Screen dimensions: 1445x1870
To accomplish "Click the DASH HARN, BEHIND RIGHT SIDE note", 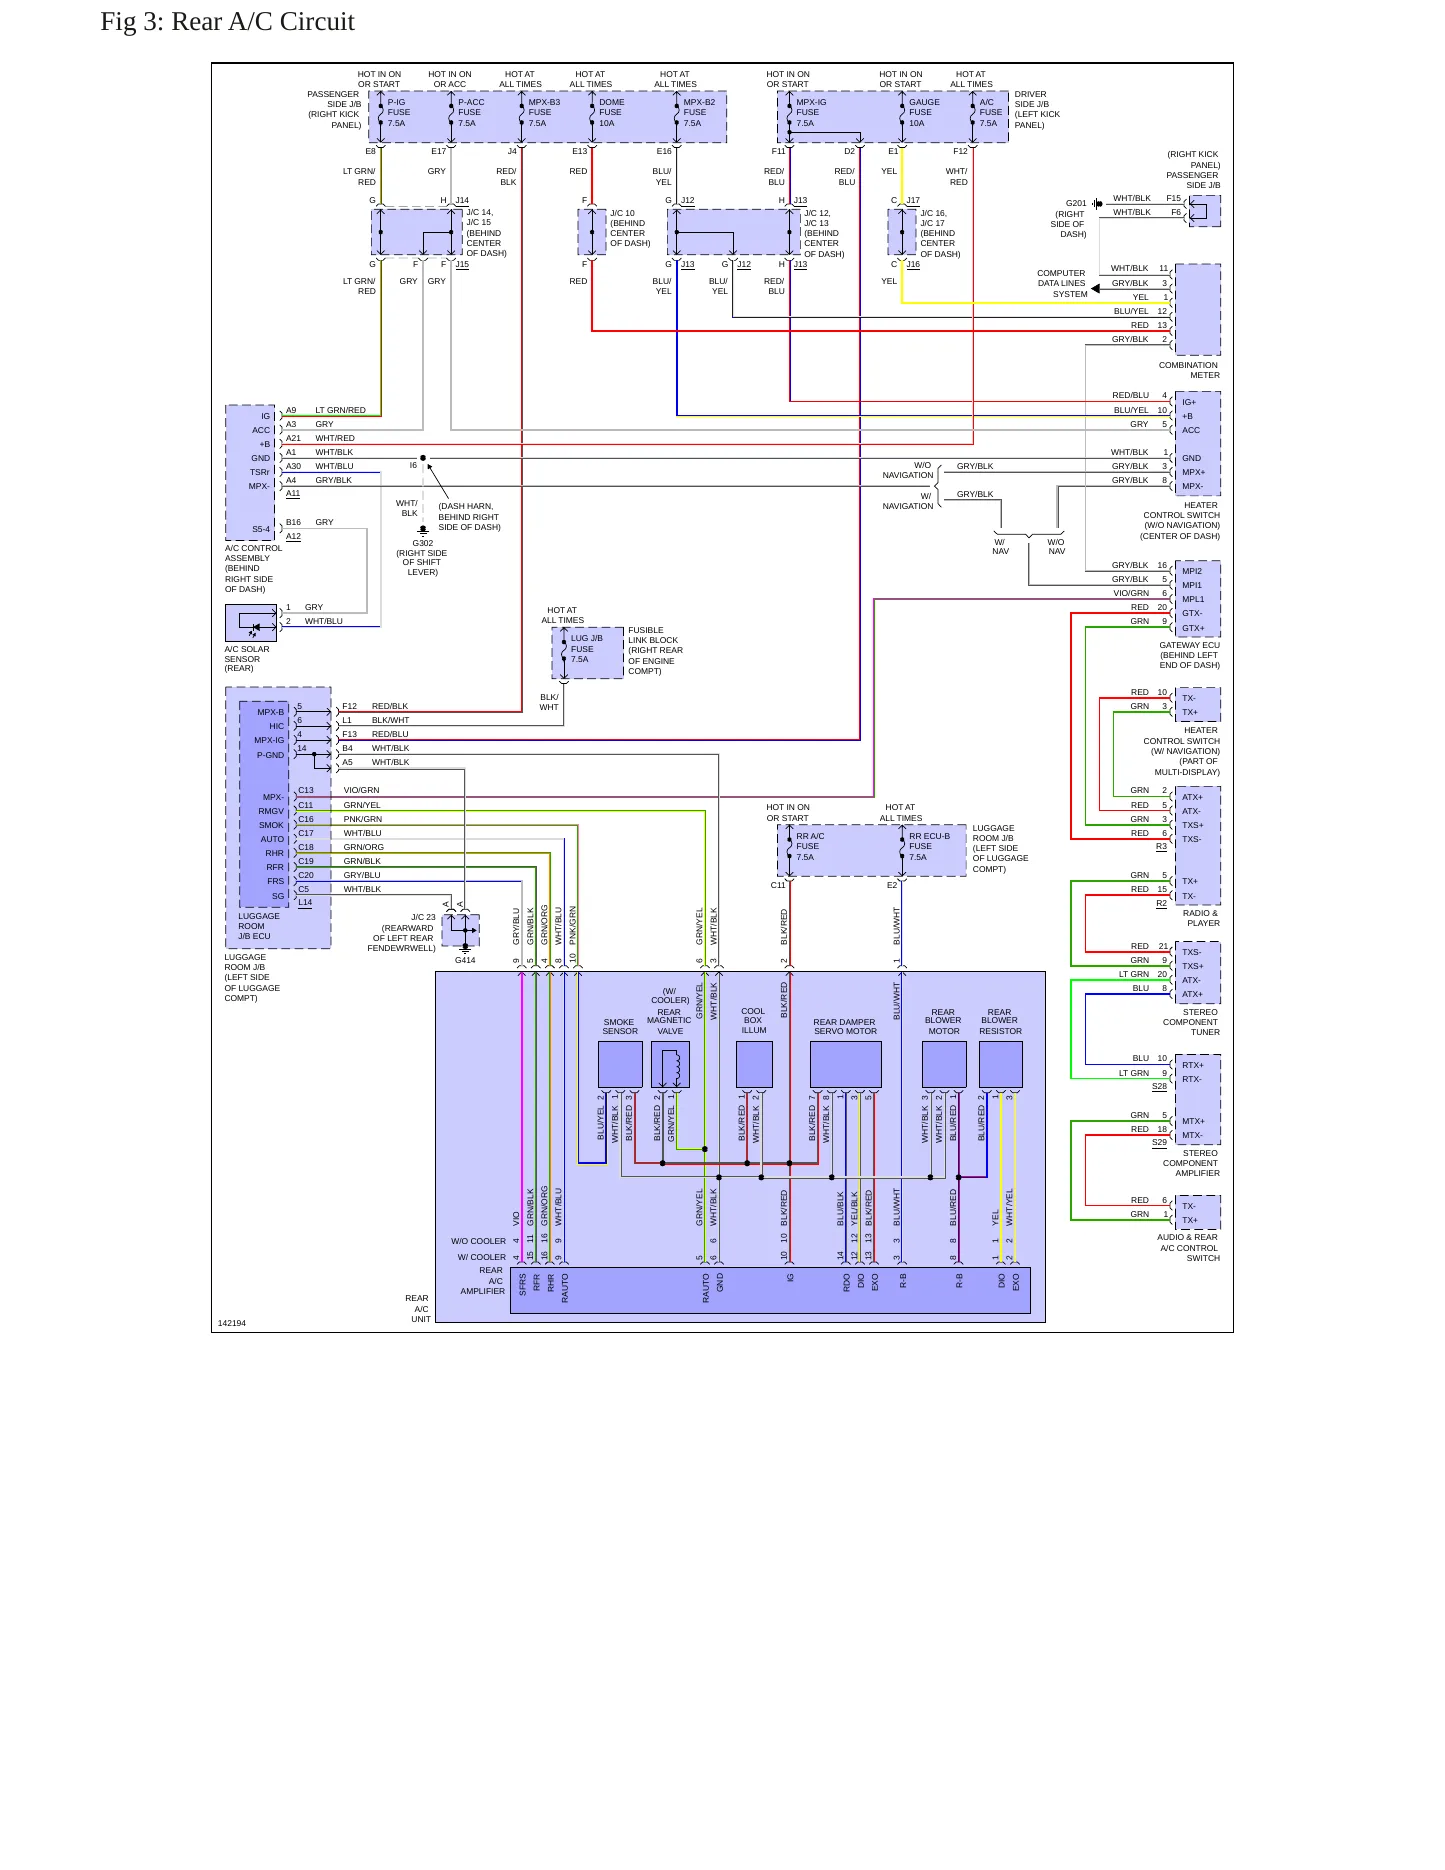I will tap(469, 517).
